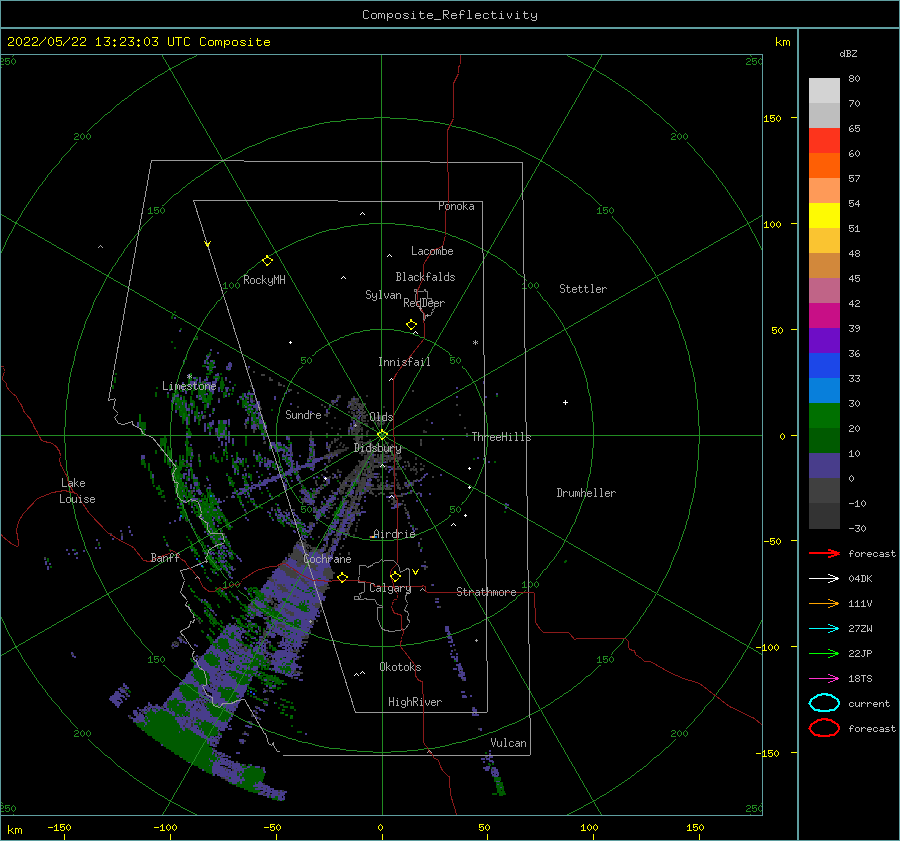
Task: Click the Cochrane label
Action: click(x=327, y=559)
